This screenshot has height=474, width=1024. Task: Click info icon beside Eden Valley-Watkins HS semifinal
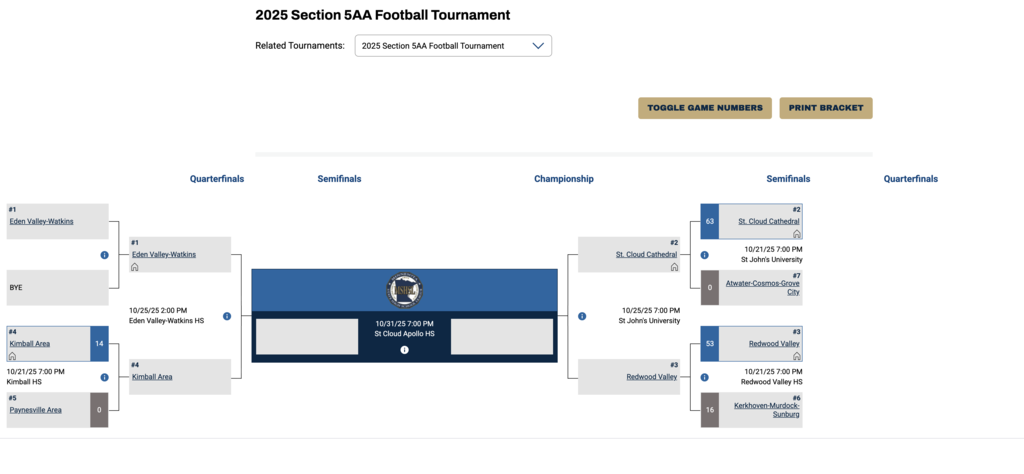coord(227,316)
